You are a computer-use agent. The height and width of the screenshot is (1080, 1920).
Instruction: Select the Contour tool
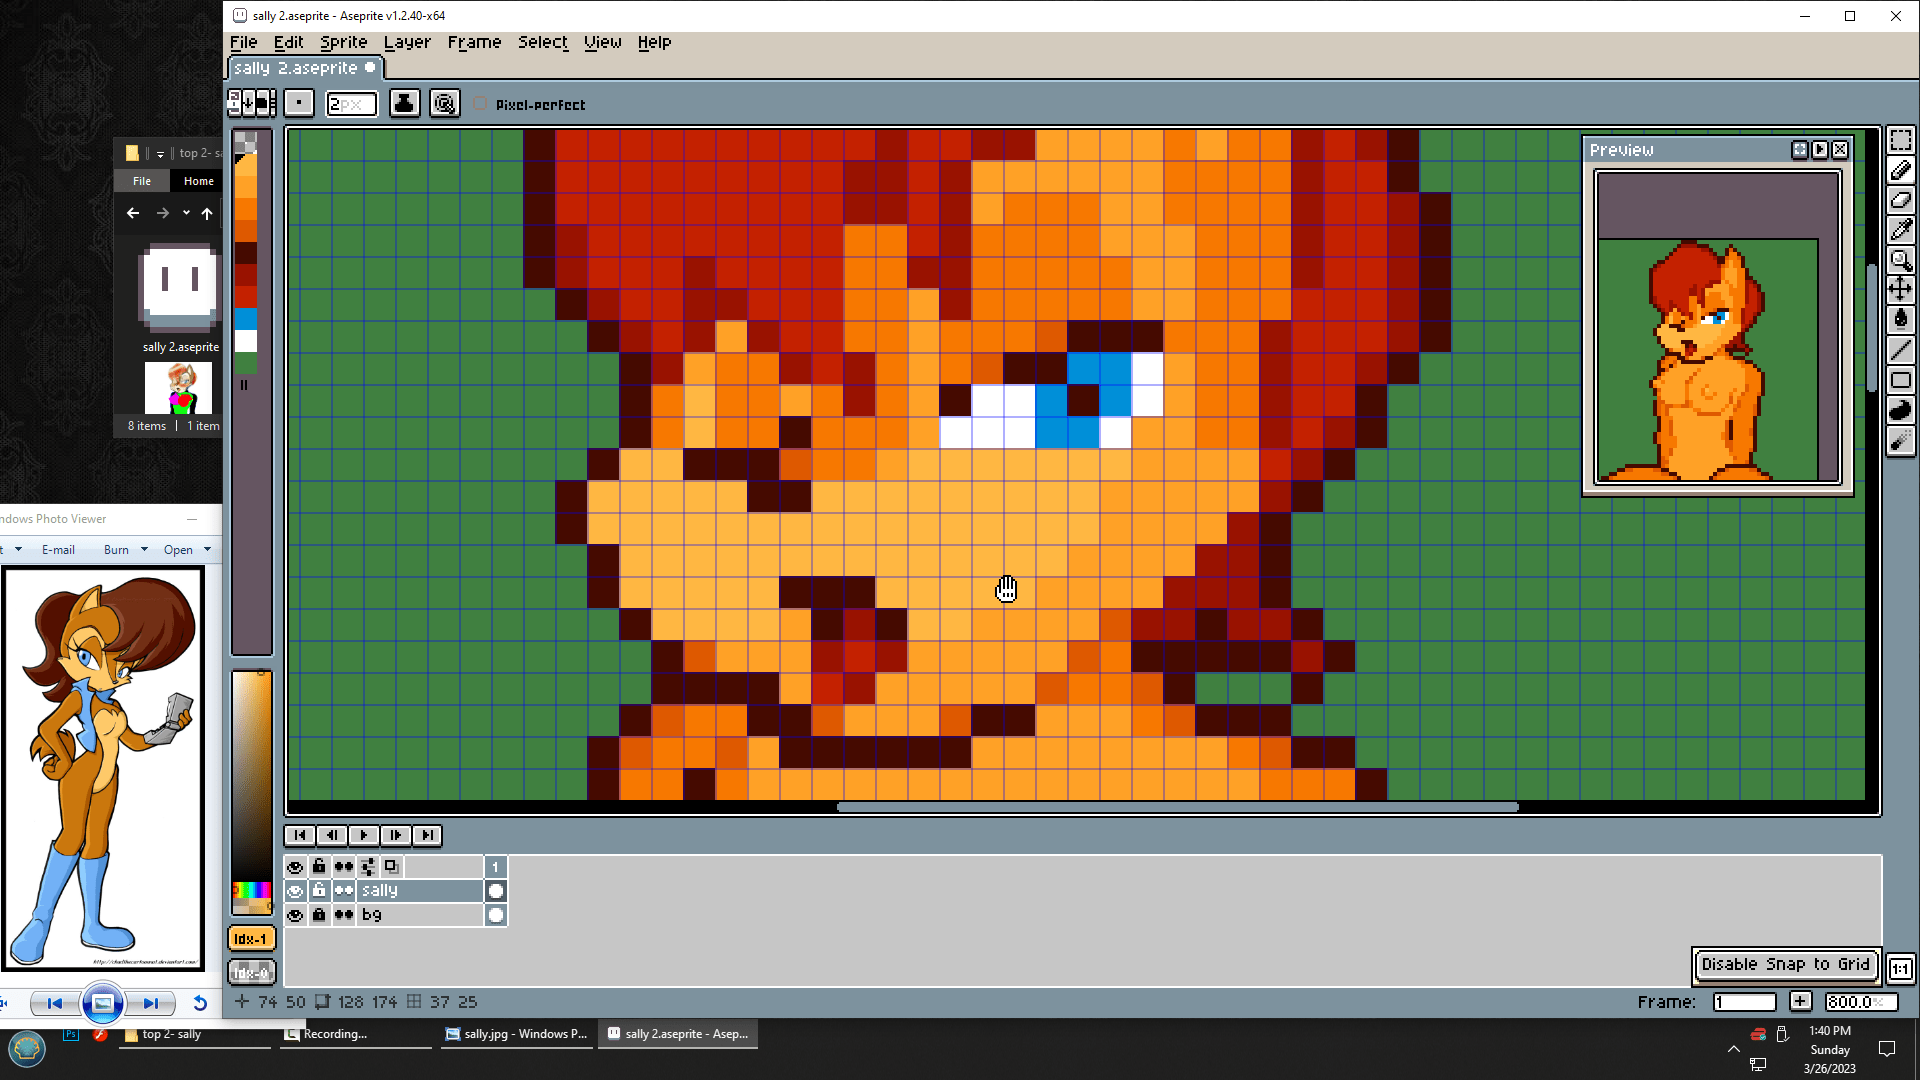click(1900, 410)
